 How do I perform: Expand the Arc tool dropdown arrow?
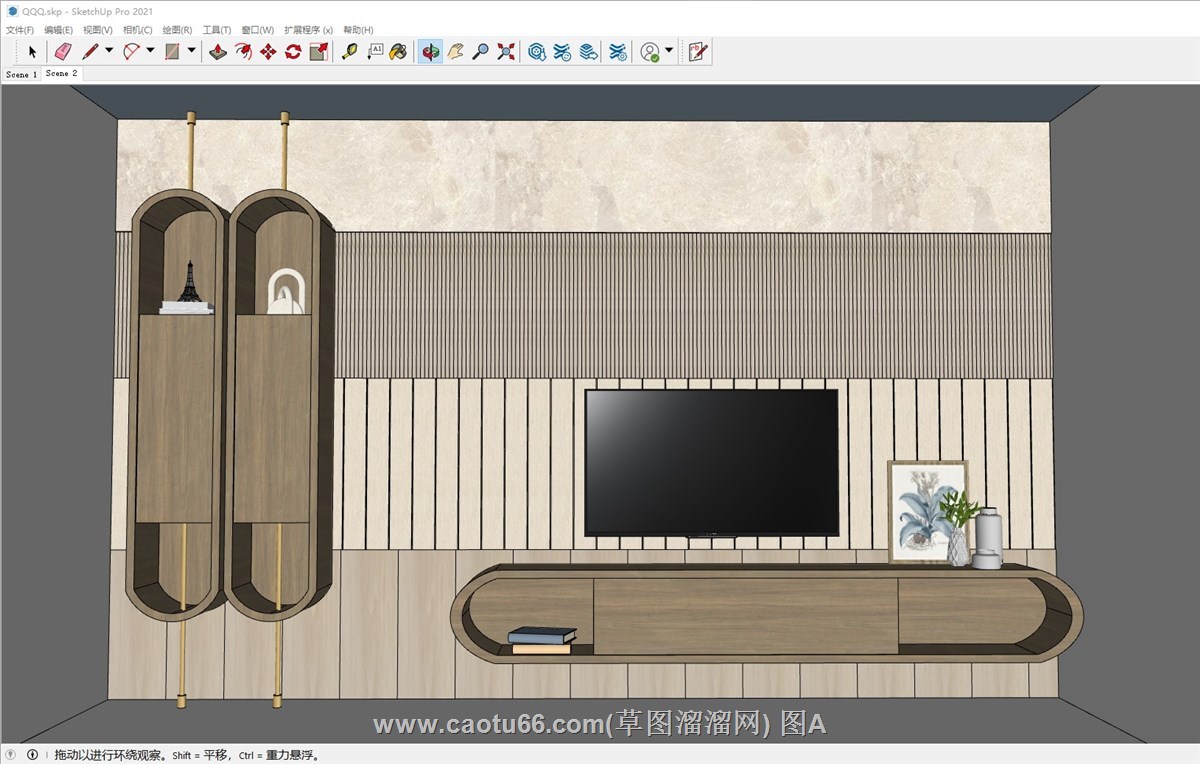pyautogui.click(x=150, y=51)
